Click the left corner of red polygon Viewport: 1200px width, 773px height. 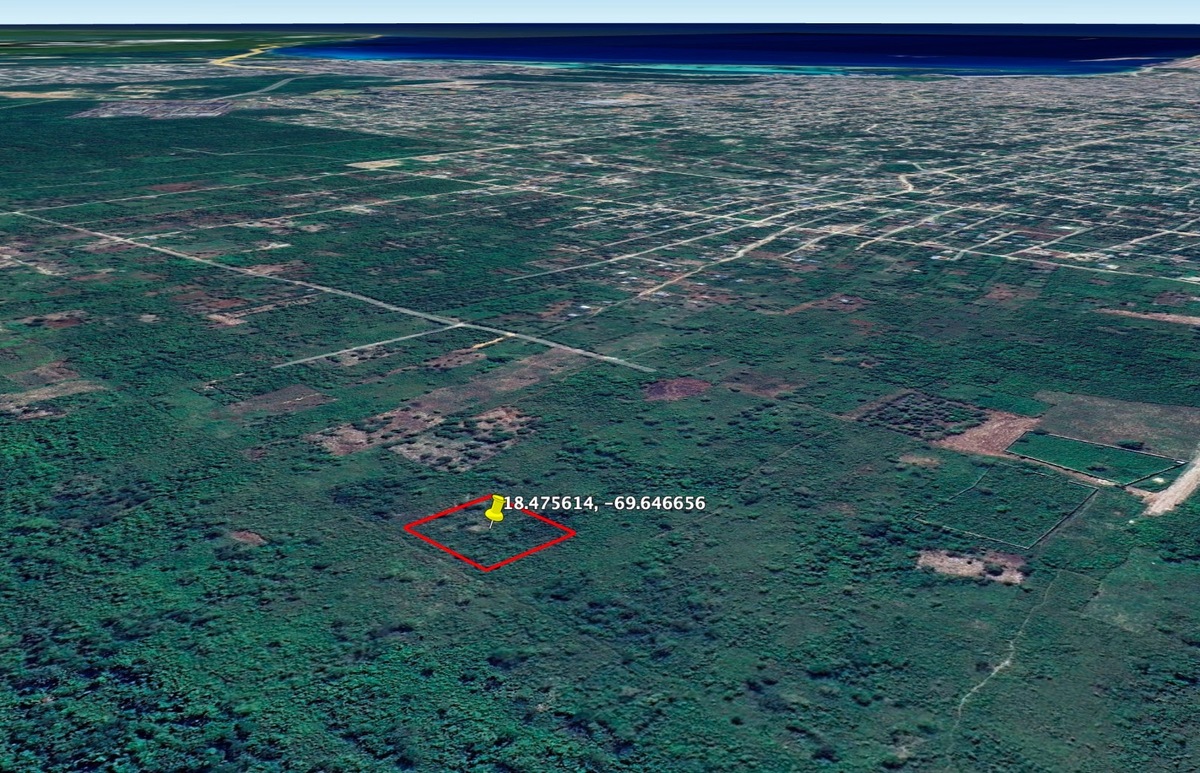point(405,527)
